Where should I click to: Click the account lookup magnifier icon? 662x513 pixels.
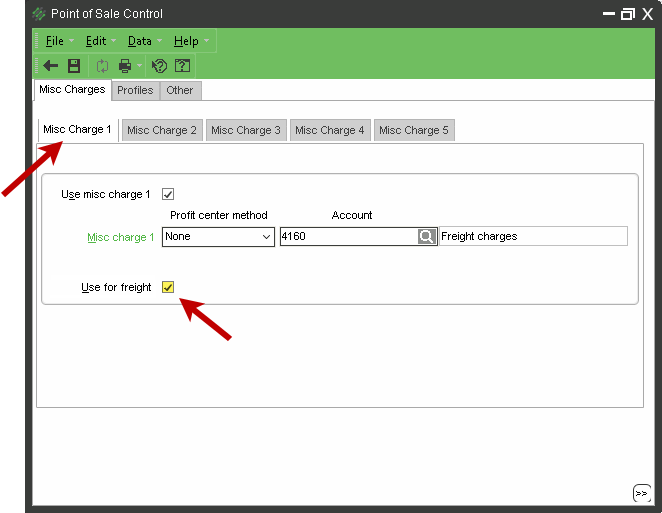[x=426, y=236]
